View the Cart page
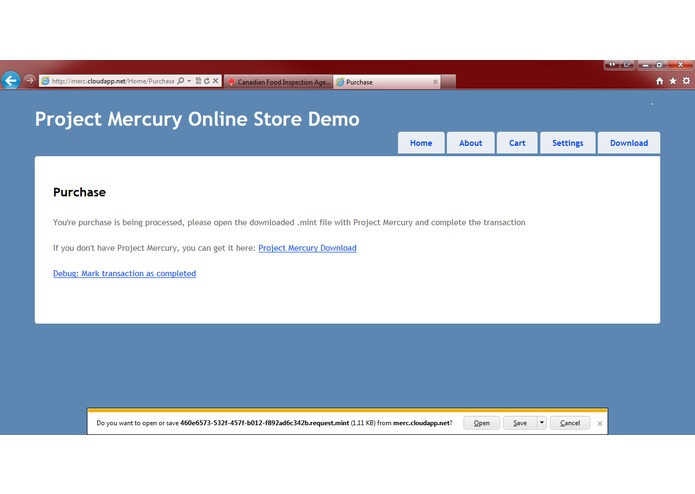The image size is (695, 494). tap(517, 143)
